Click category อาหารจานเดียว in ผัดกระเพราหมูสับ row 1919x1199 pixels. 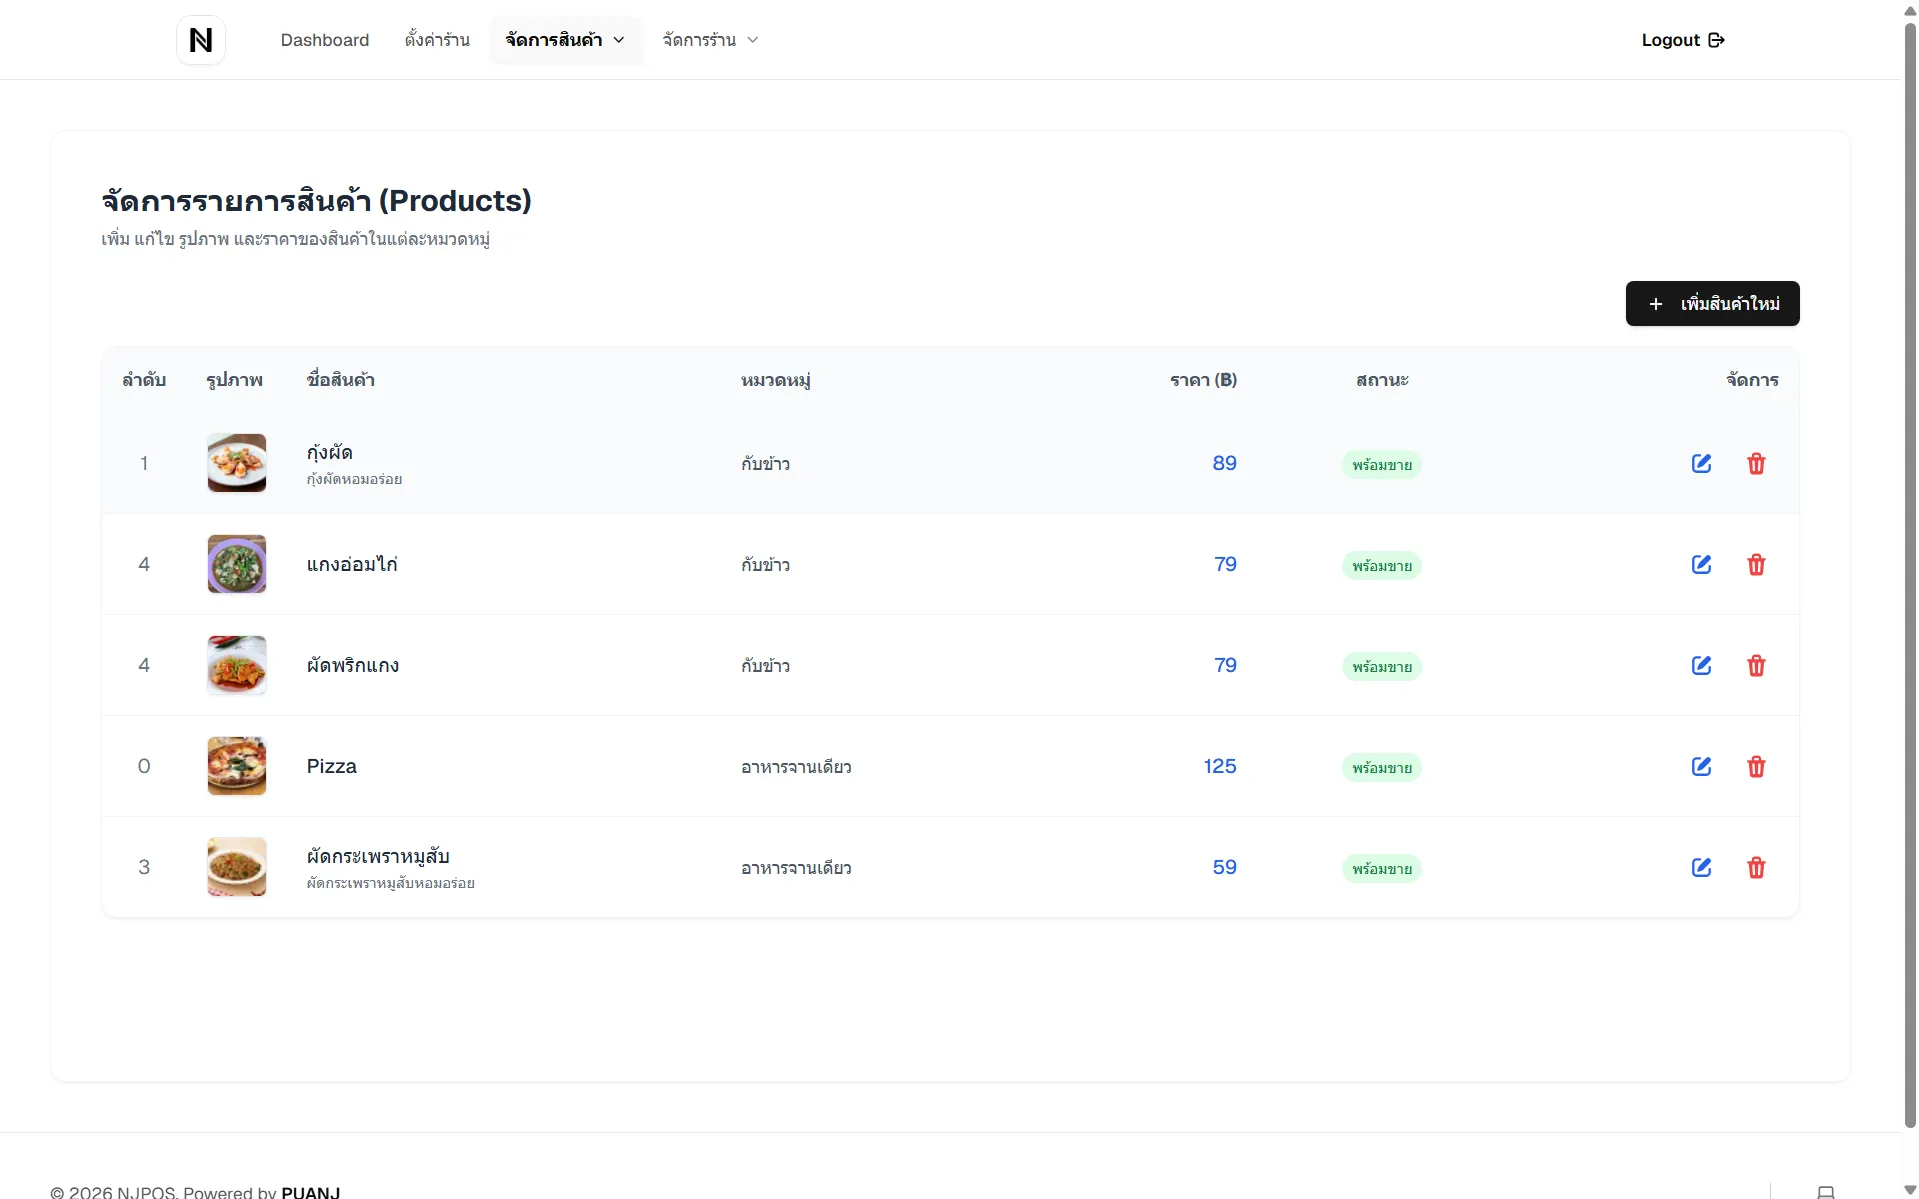[x=796, y=868]
